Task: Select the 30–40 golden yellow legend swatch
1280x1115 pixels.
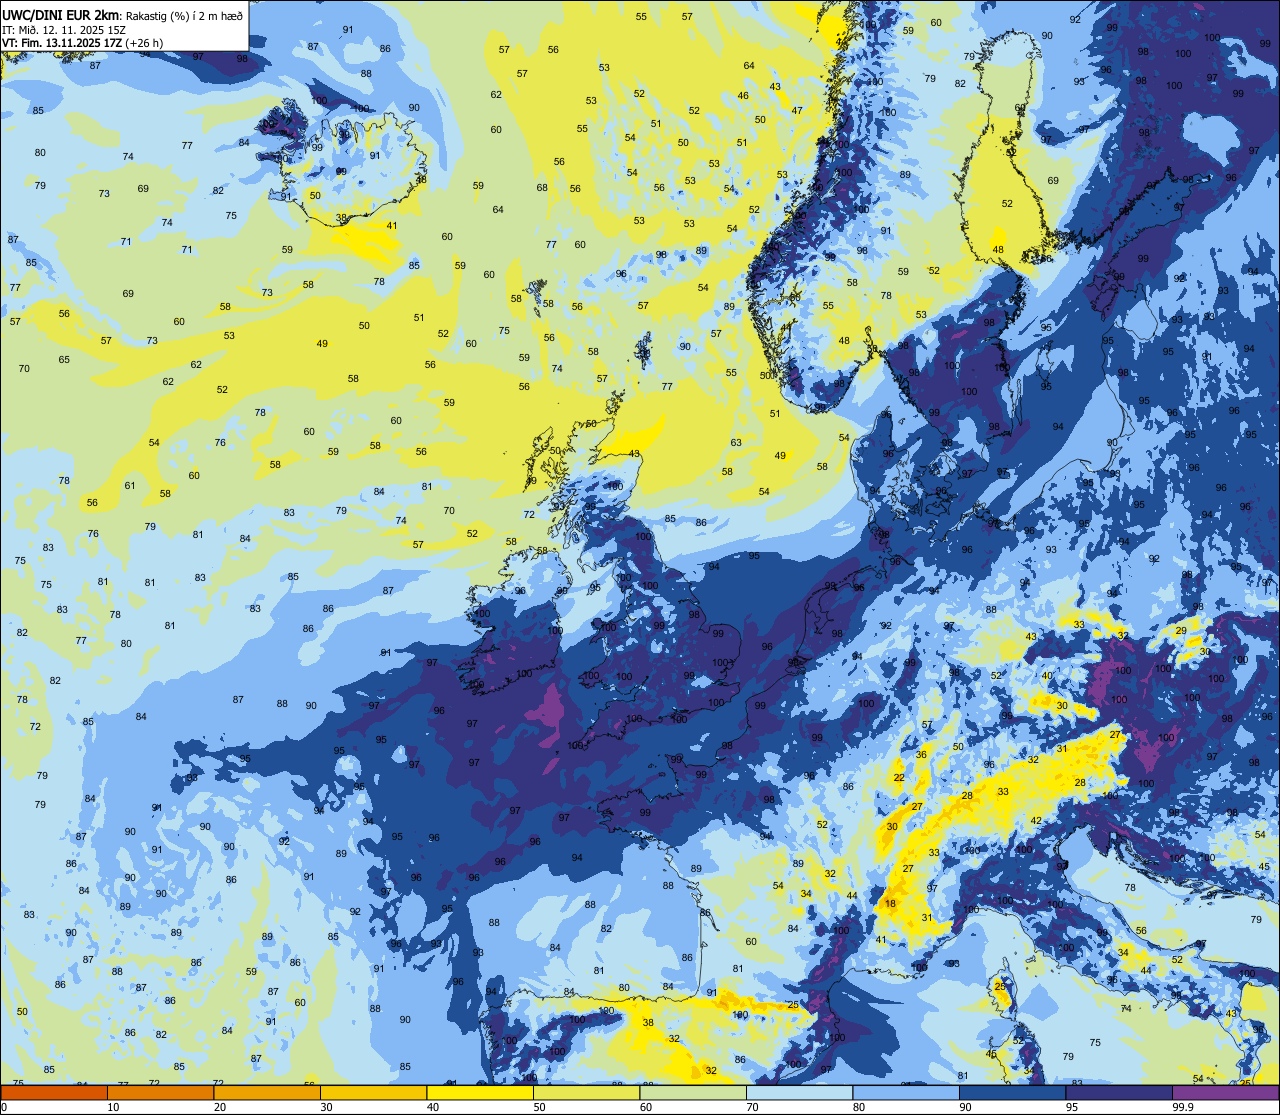Action: click(373, 1093)
